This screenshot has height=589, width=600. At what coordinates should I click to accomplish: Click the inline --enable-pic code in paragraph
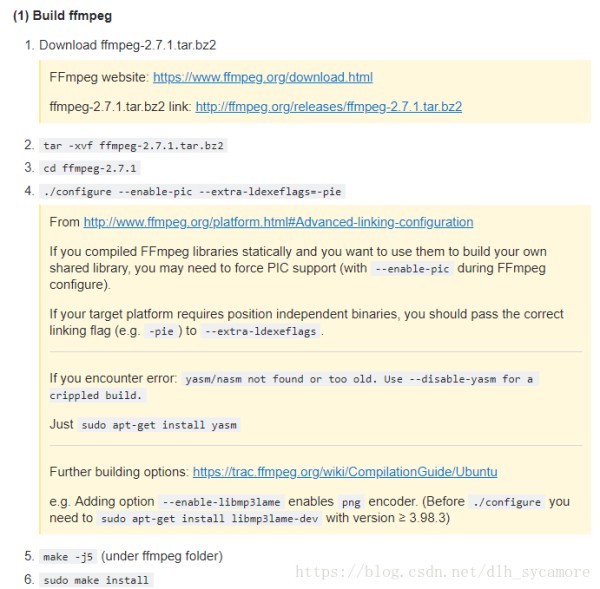(412, 269)
